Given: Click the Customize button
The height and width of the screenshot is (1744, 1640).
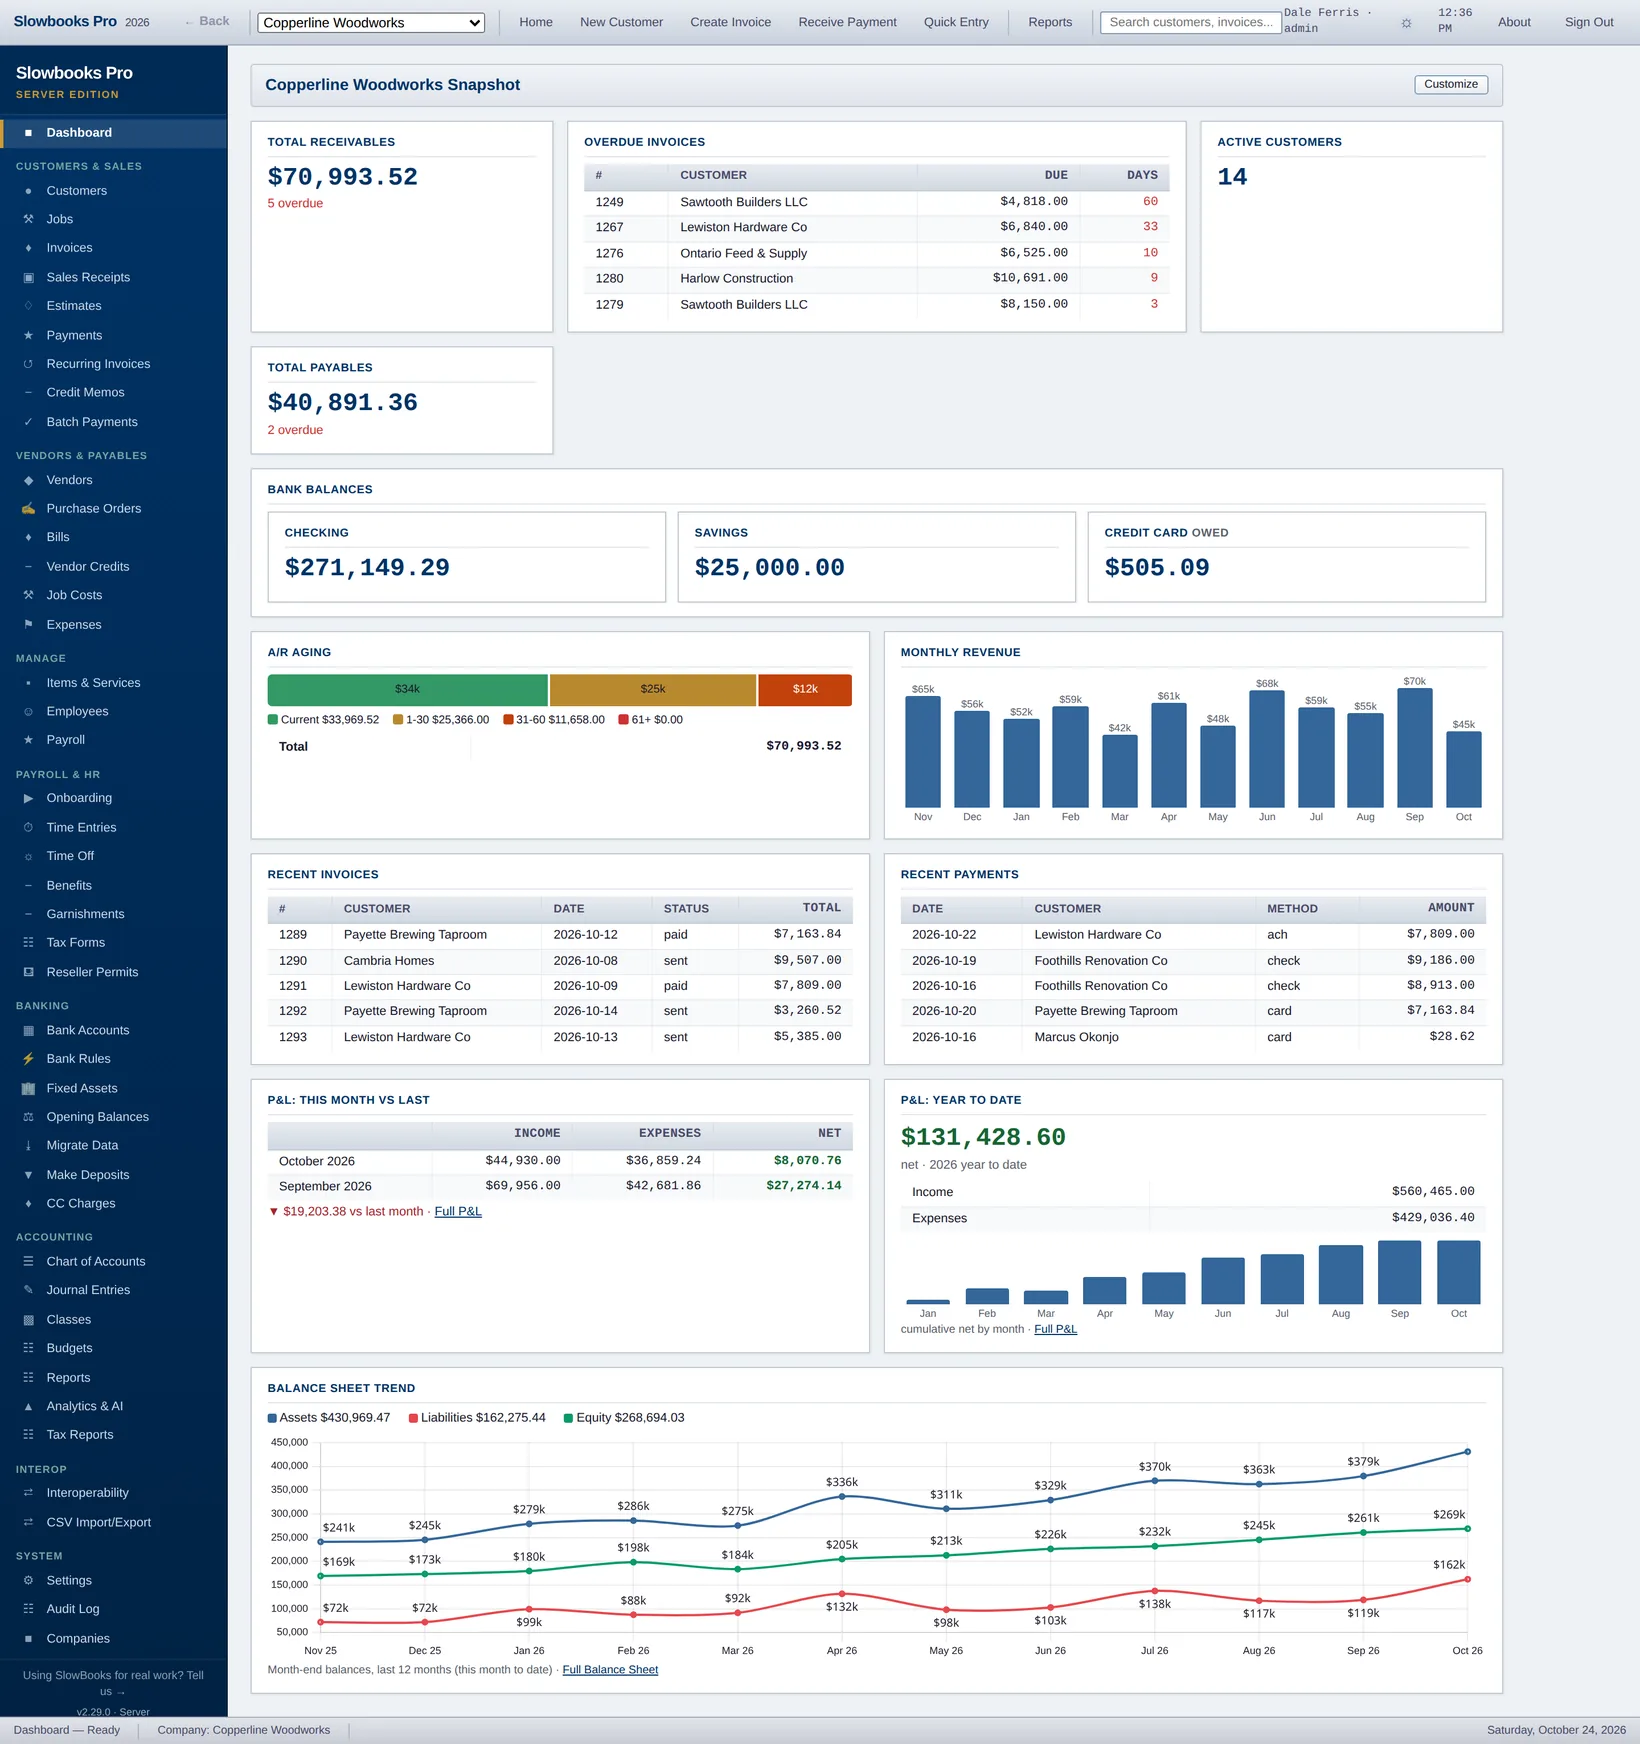Looking at the screenshot, I should point(1450,84).
